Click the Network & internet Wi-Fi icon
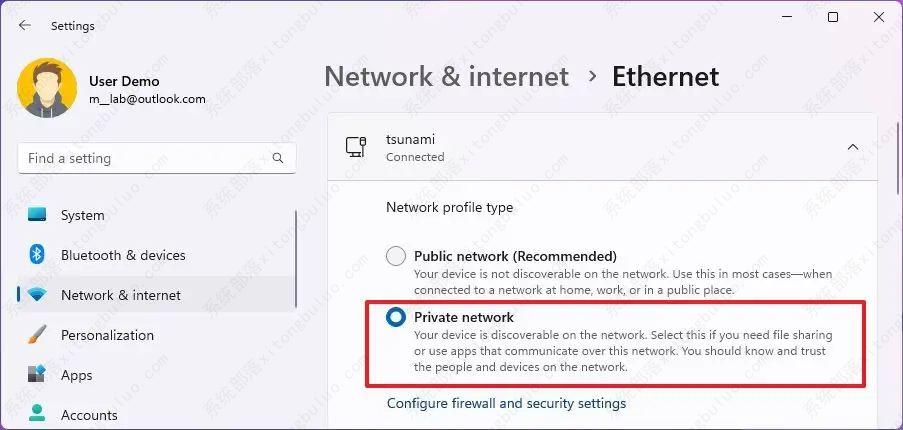The height and width of the screenshot is (430, 903). click(x=37, y=295)
